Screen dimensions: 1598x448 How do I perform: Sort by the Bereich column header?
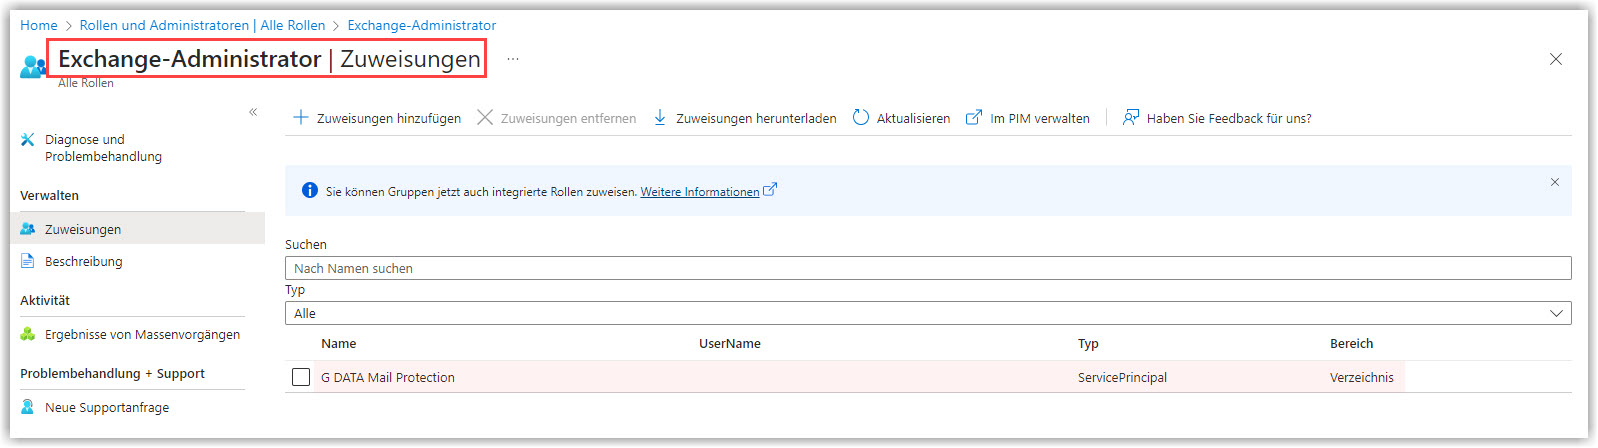1351,343
